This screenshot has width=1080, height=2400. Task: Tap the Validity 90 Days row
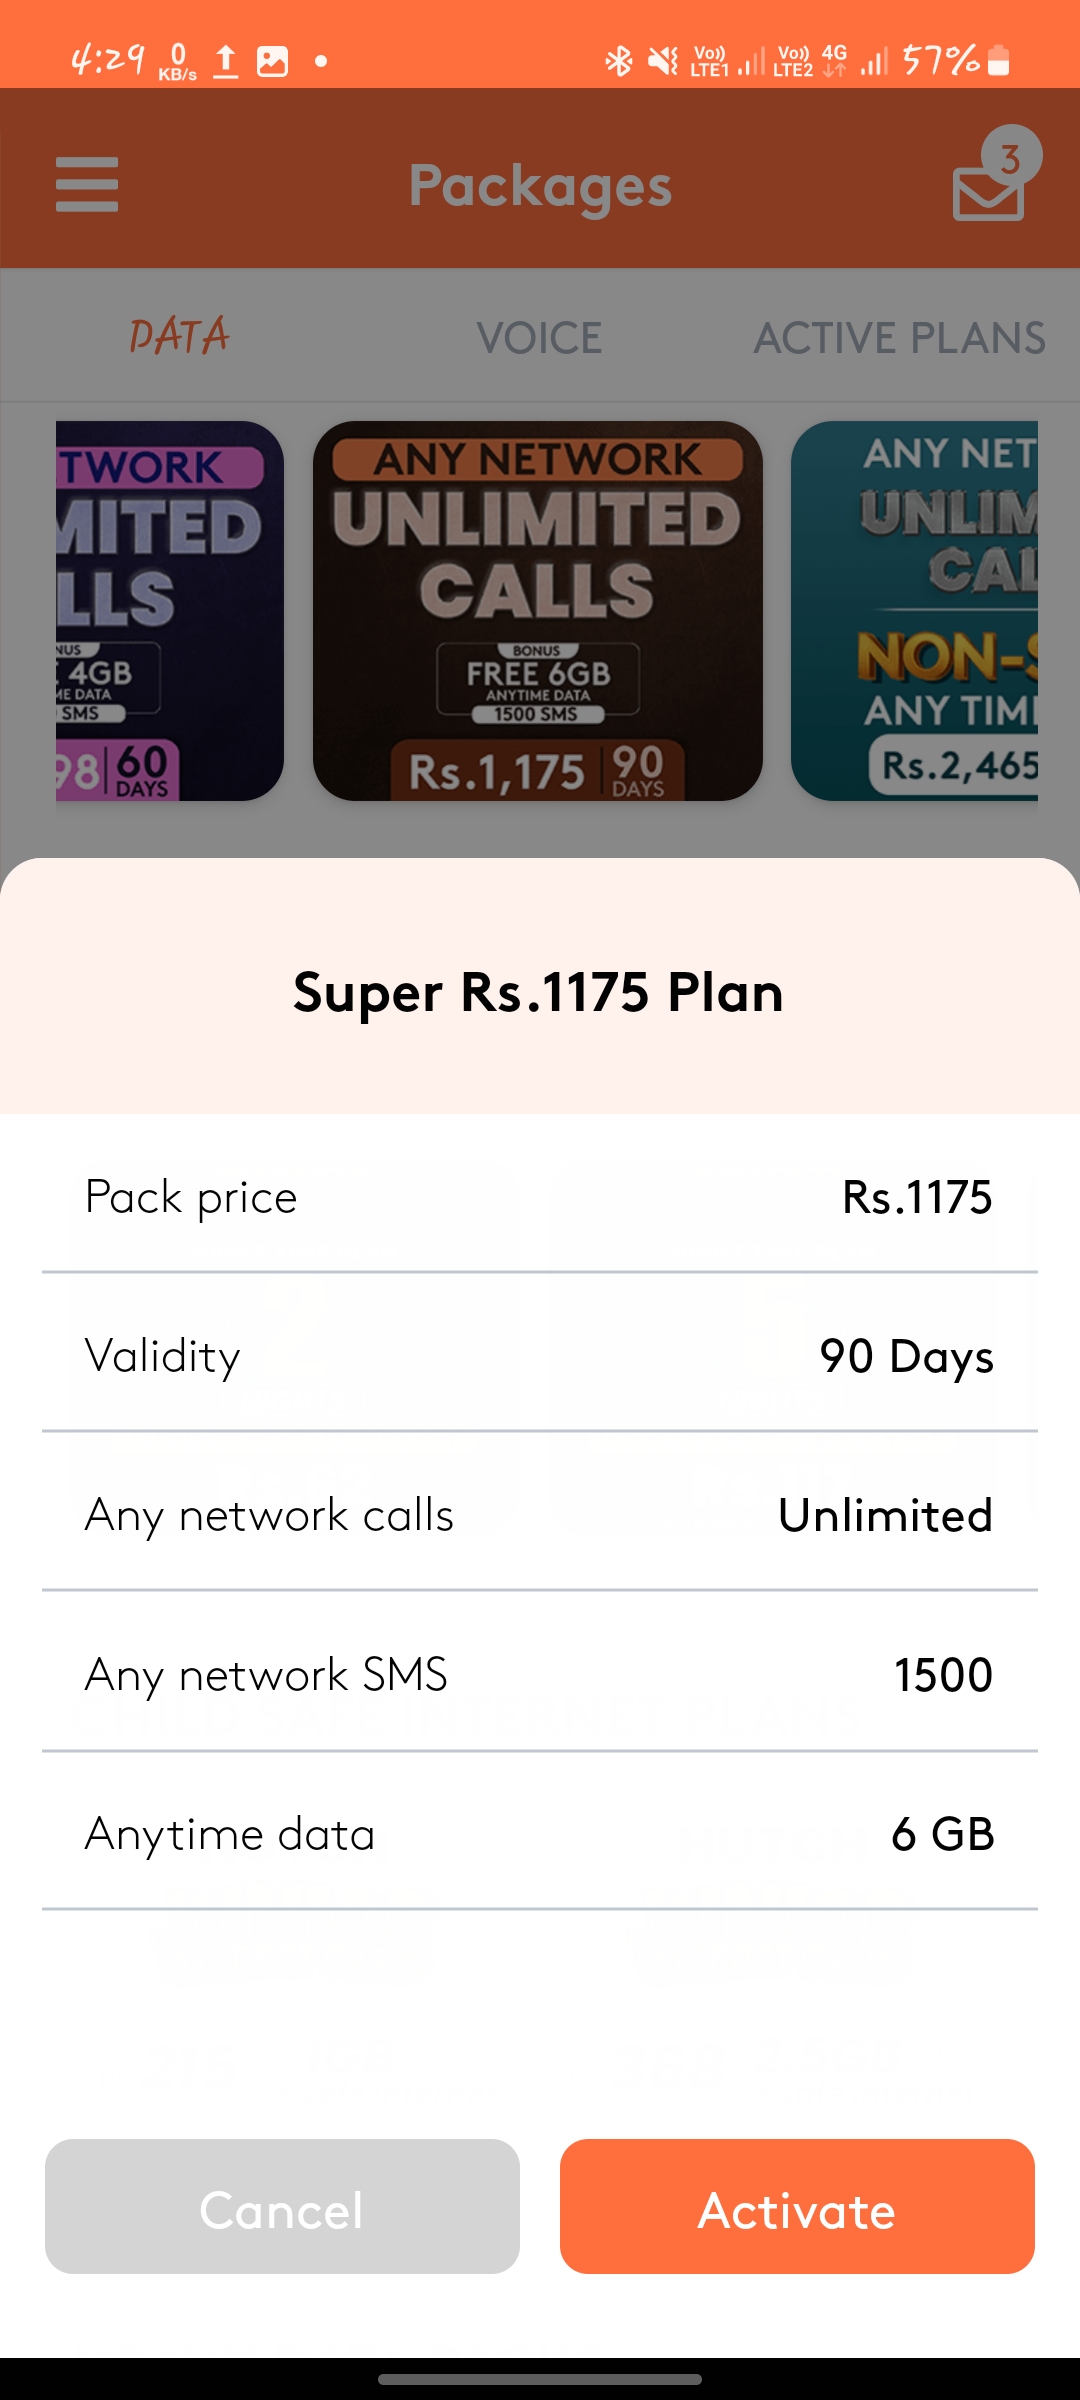(x=539, y=1356)
